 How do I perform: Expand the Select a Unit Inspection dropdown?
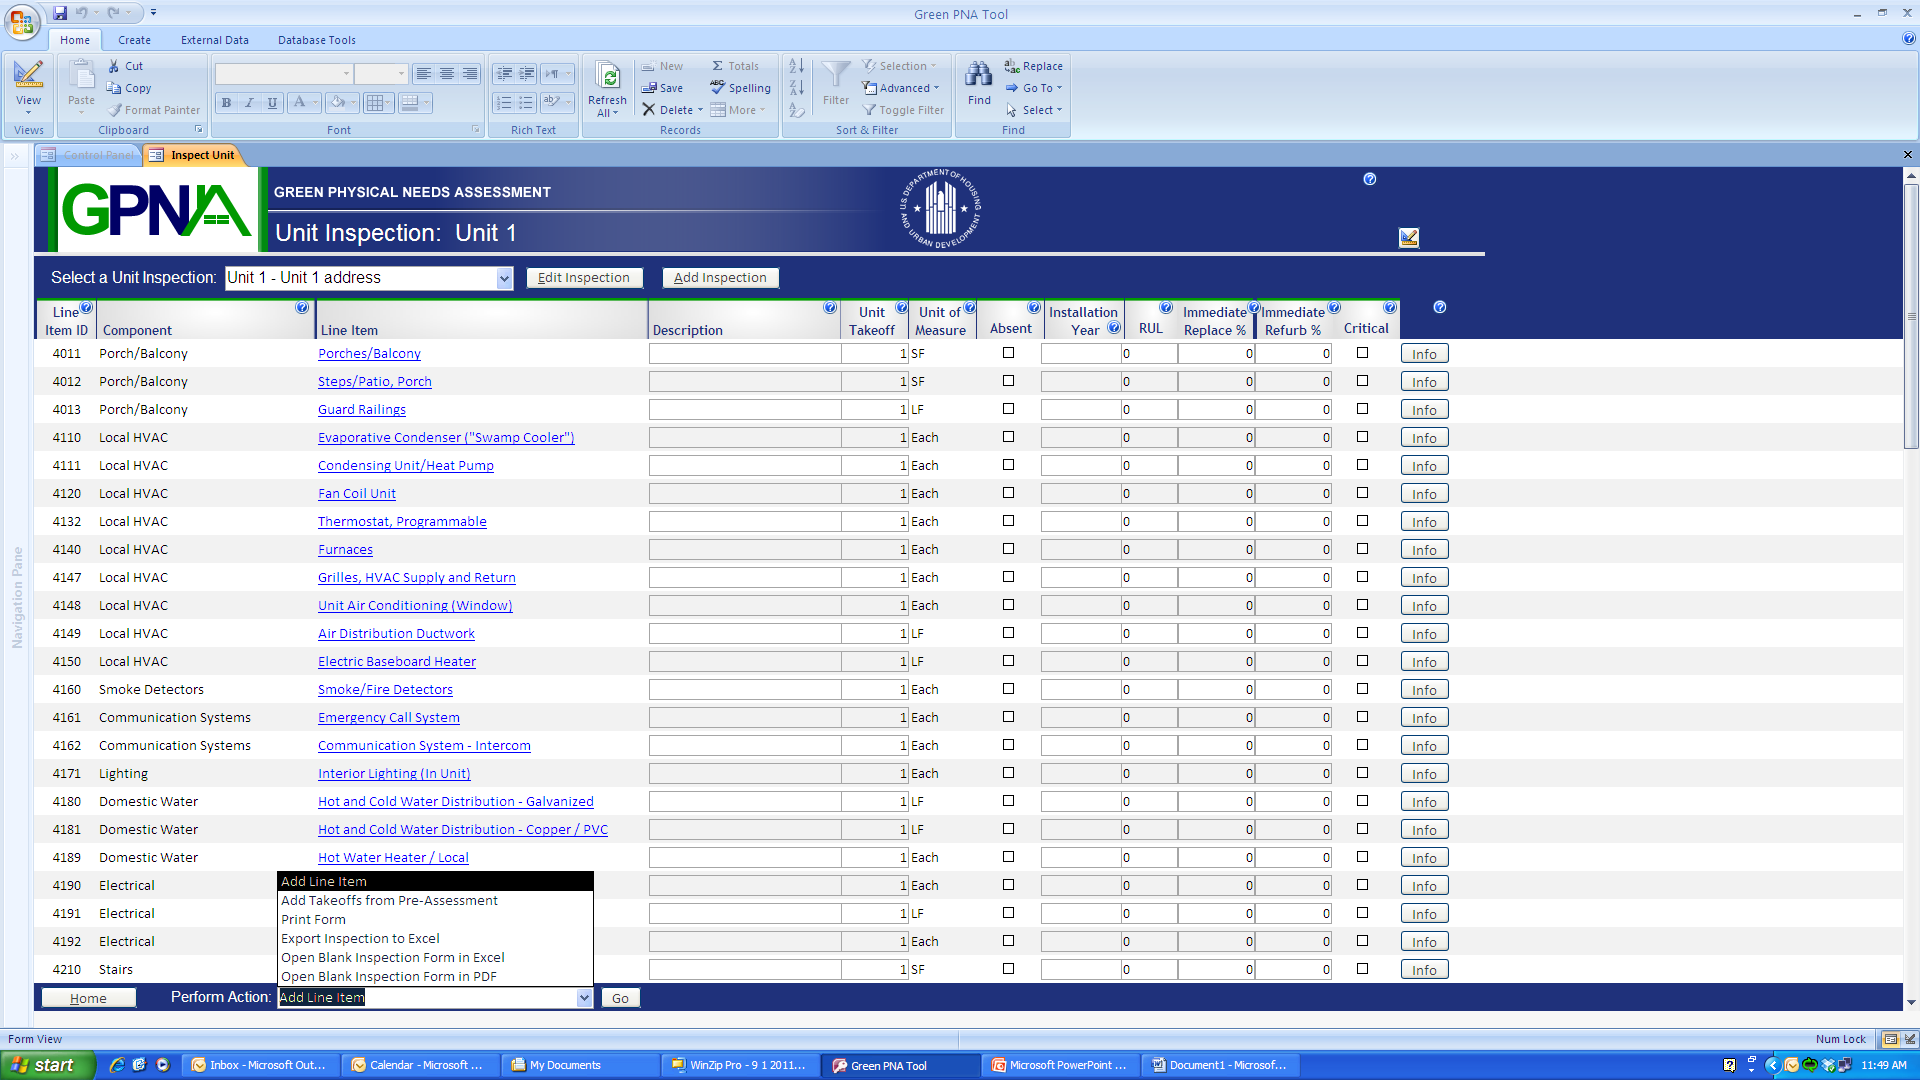tap(504, 278)
